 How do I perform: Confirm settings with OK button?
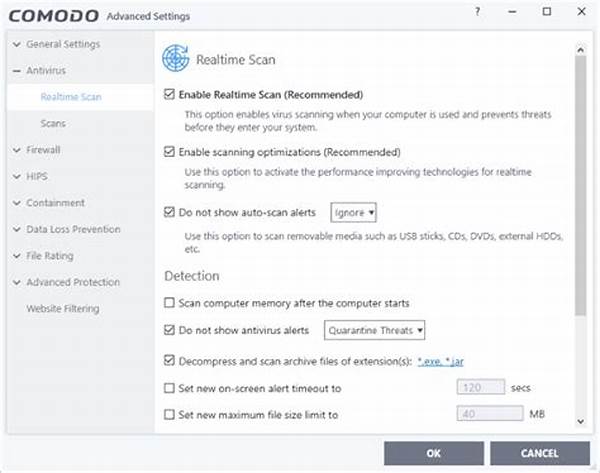tap(434, 453)
